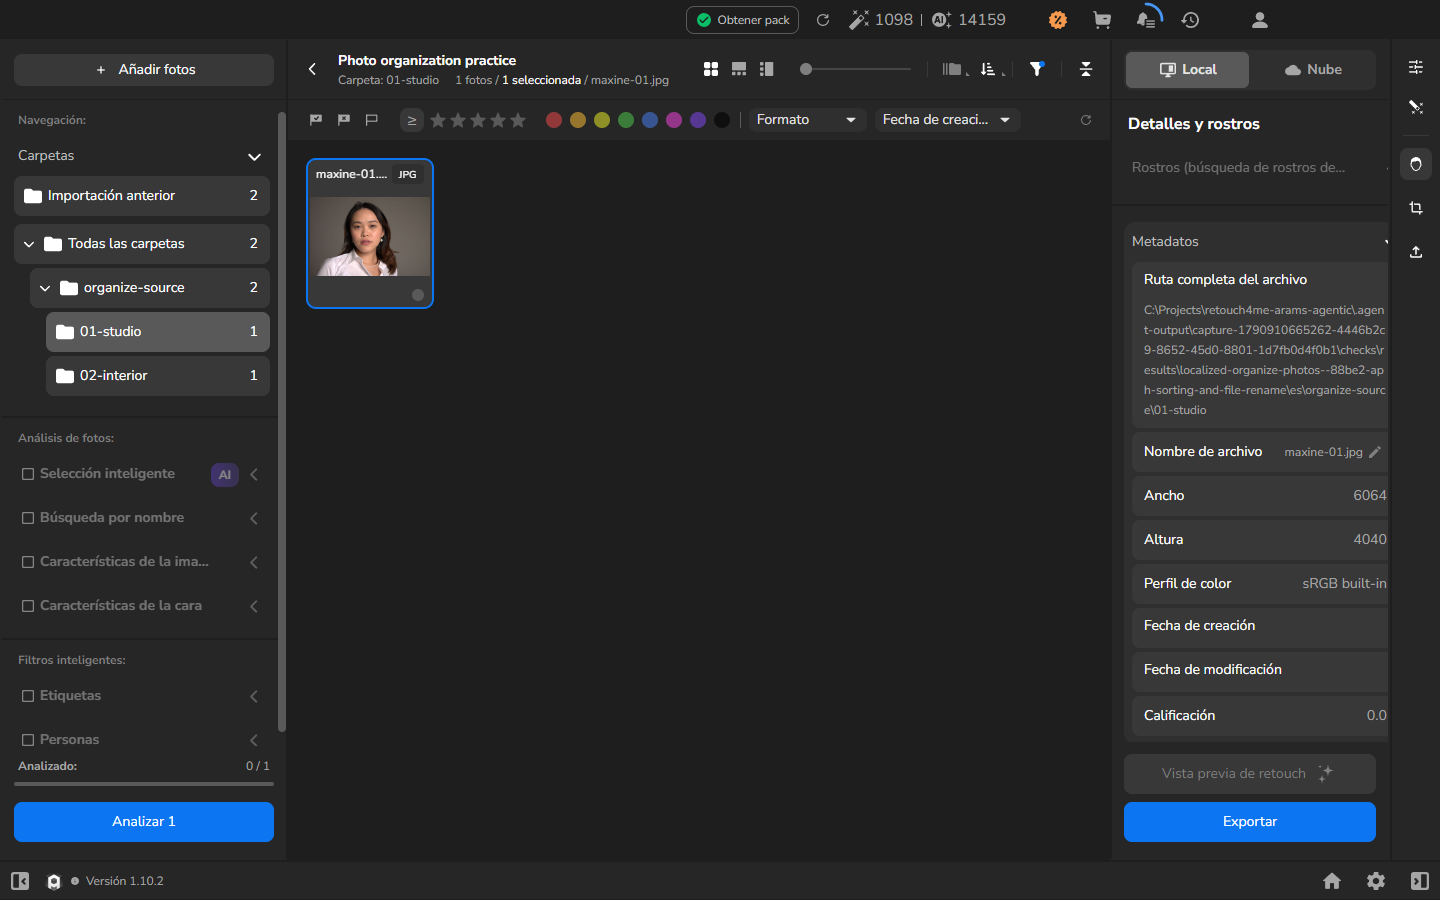Viewport: 1440px width, 900px height.
Task: Check the Búsqueda por nombre box
Action: (x=28, y=518)
